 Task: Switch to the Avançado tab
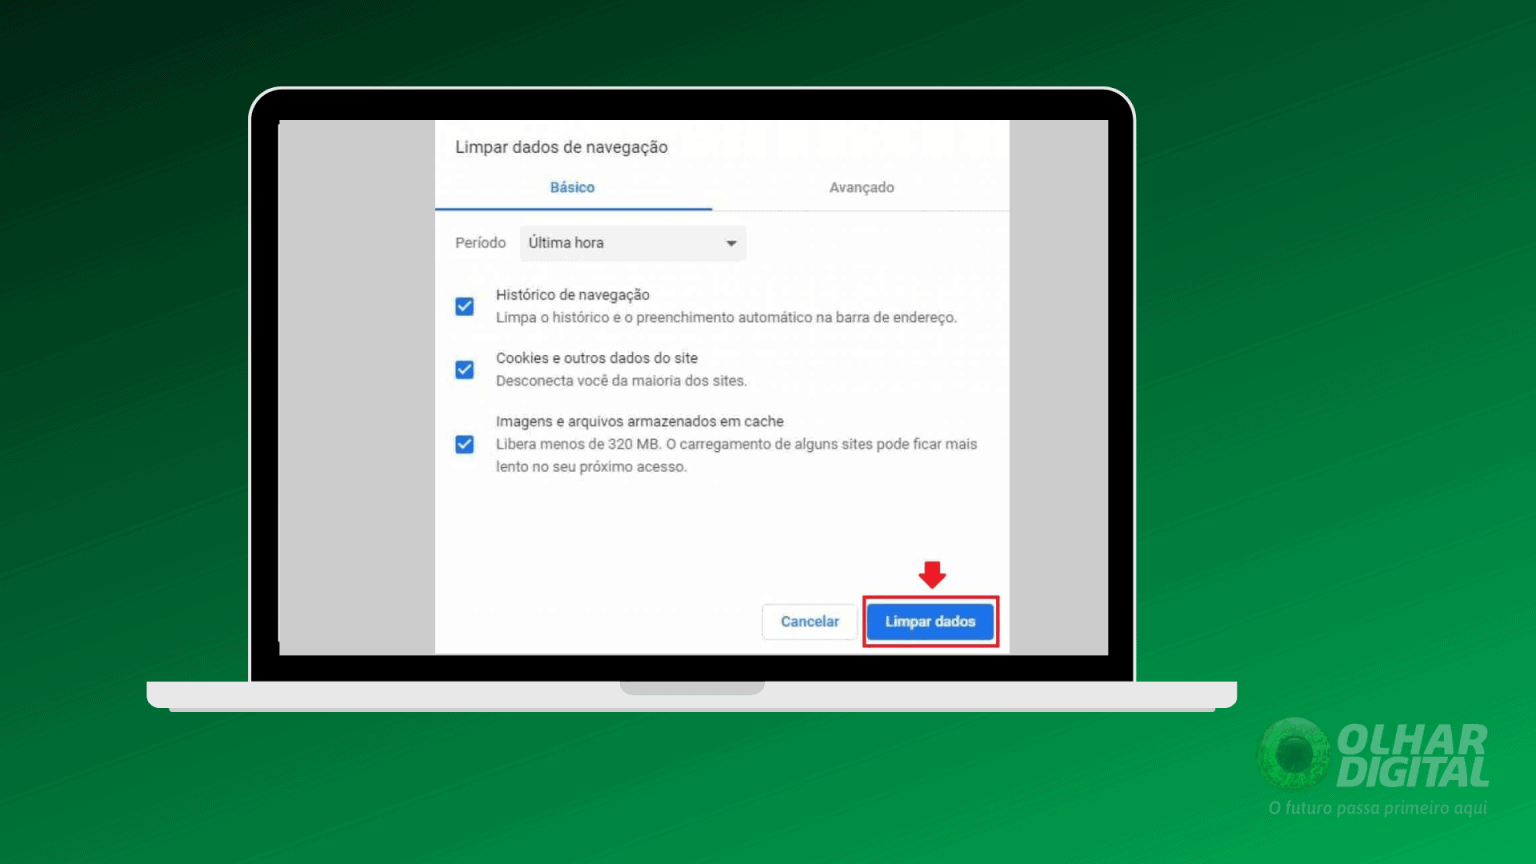pos(861,187)
